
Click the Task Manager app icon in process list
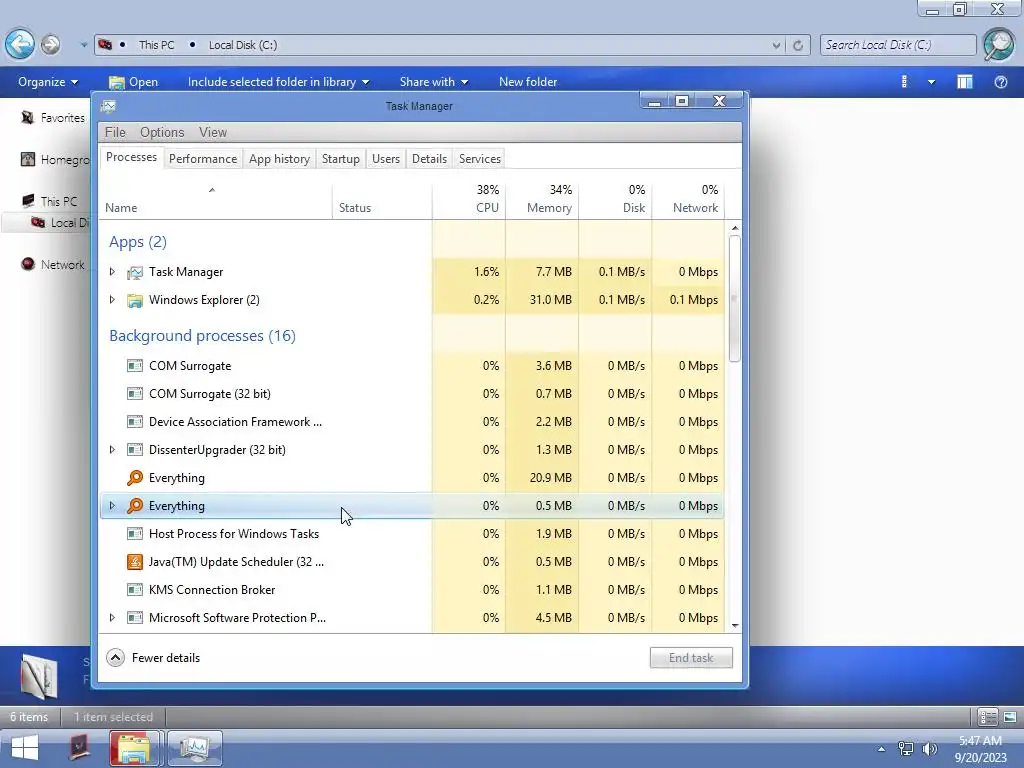pos(135,272)
